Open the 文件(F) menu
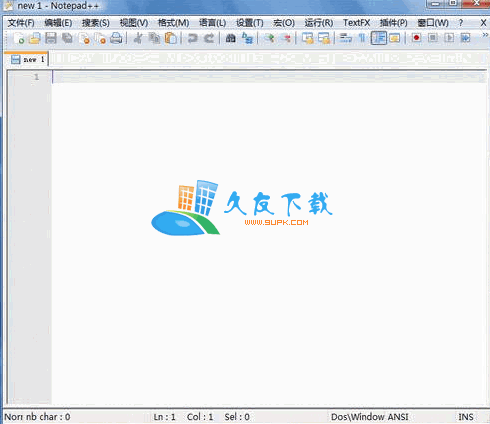Image resolution: width=490 pixels, height=424 pixels. (x=21, y=23)
